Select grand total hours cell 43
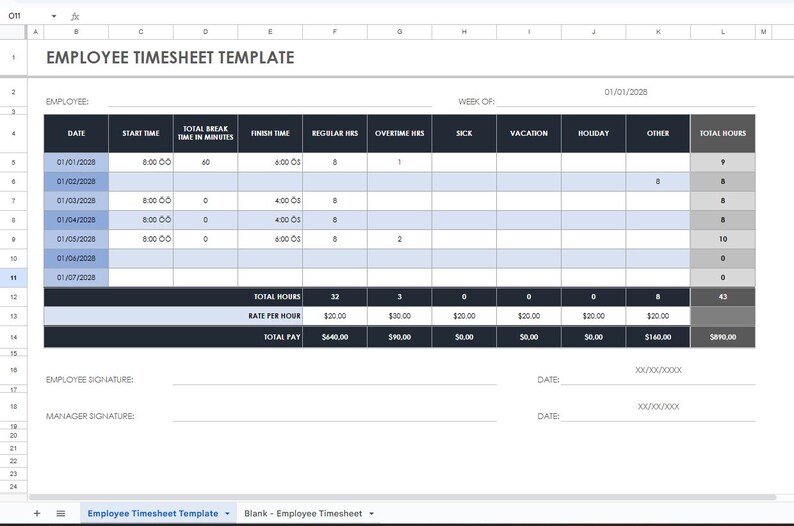This screenshot has height=526, width=794. pyautogui.click(x=723, y=297)
